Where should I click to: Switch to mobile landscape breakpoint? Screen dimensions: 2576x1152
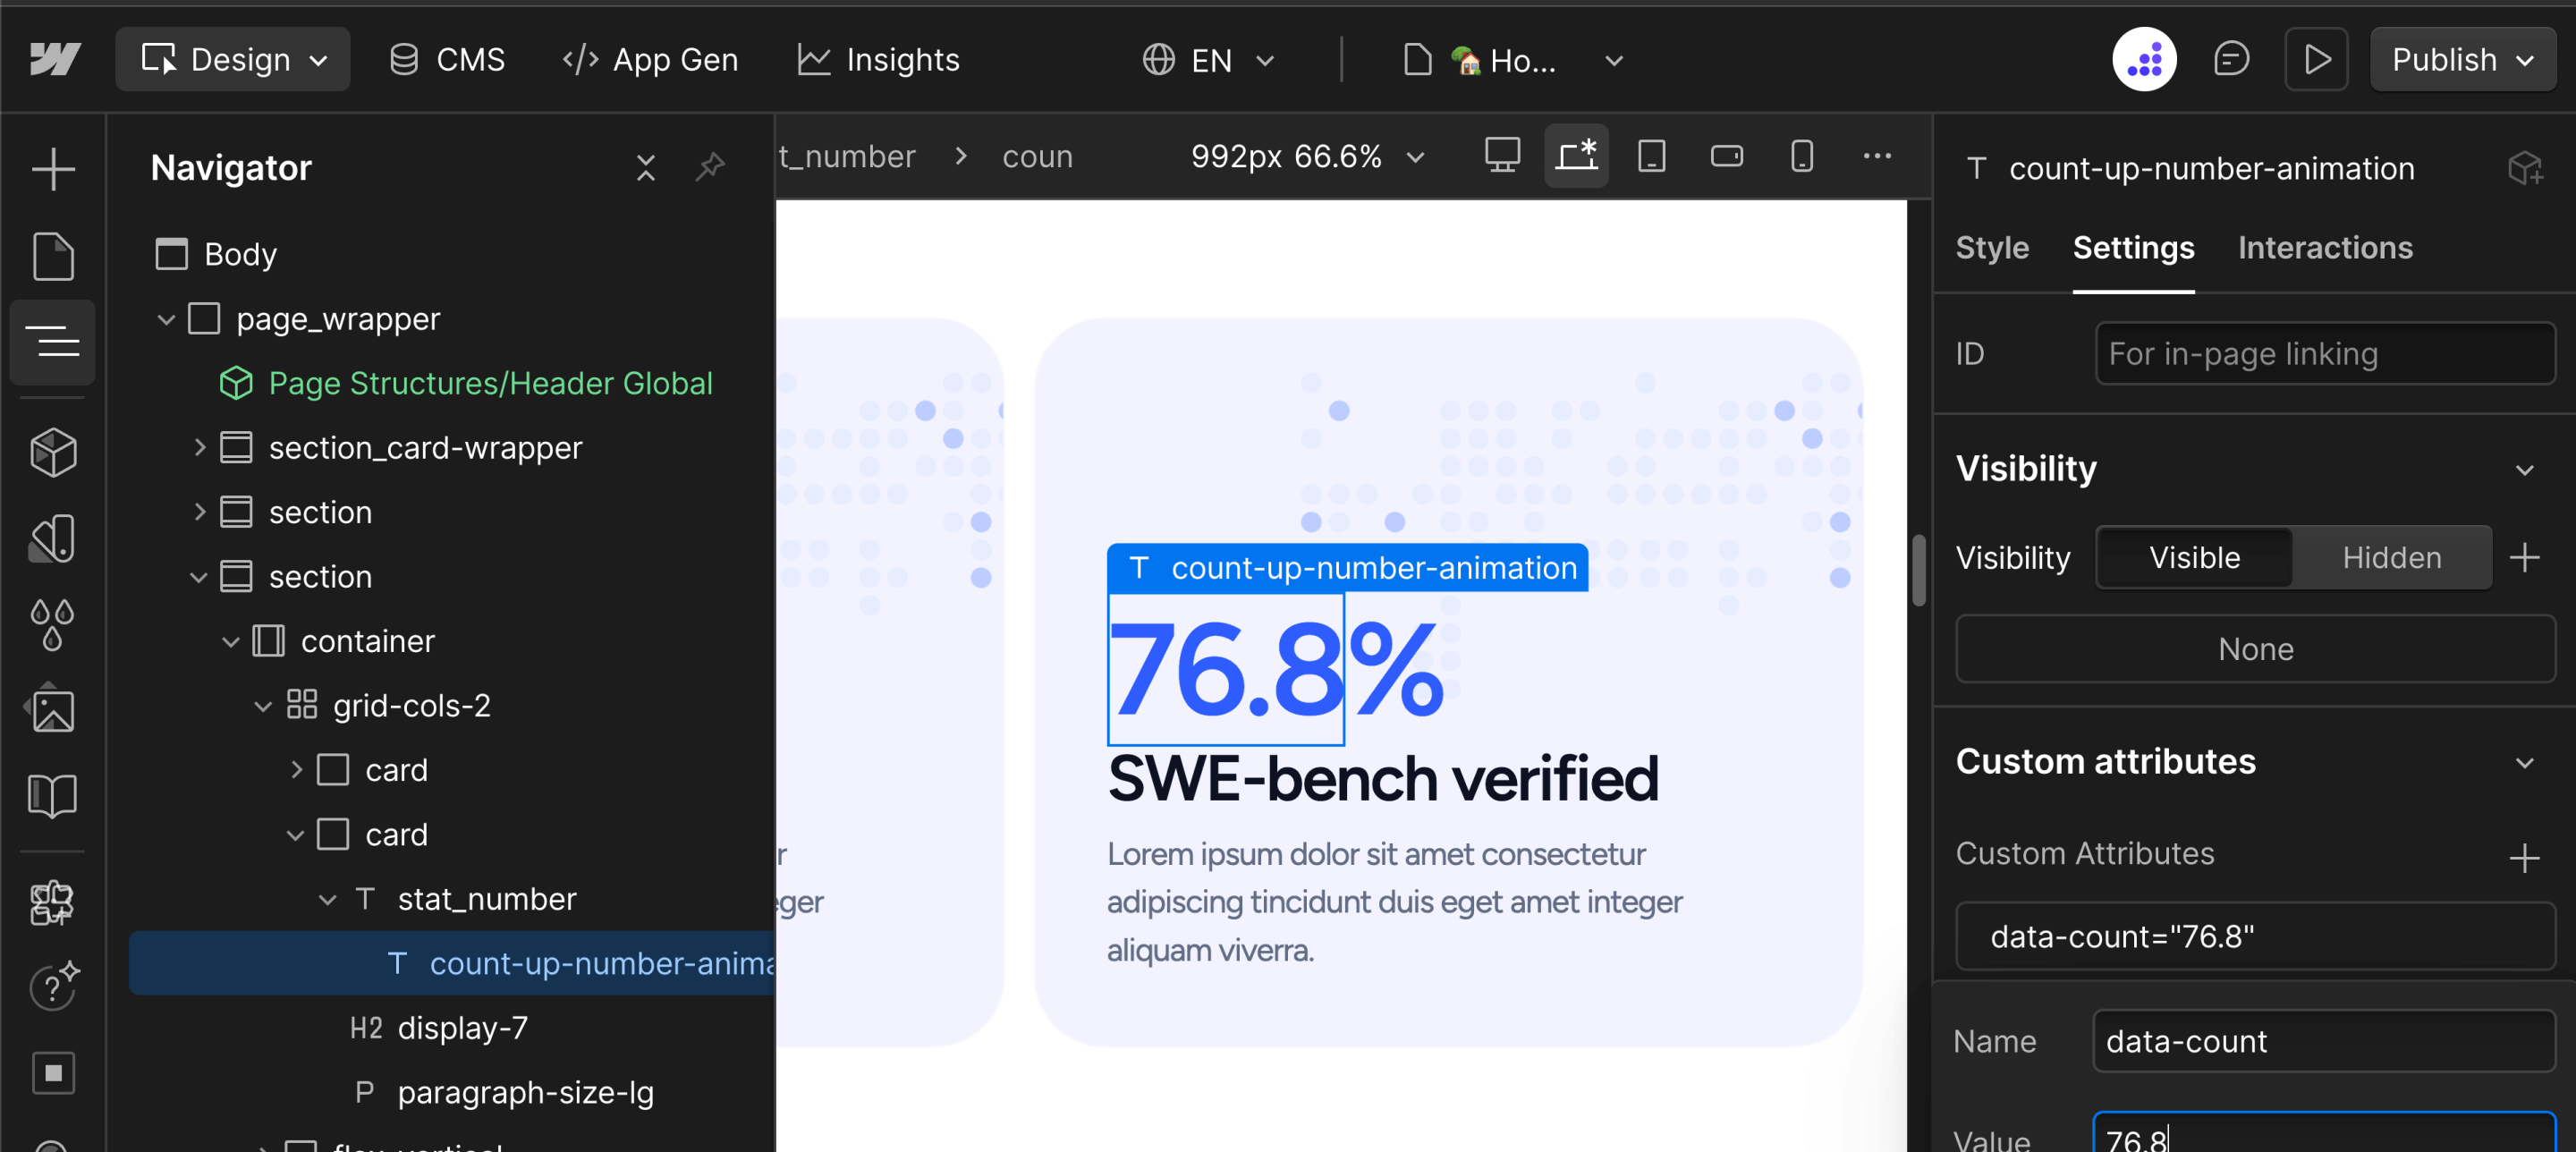pos(1726,156)
